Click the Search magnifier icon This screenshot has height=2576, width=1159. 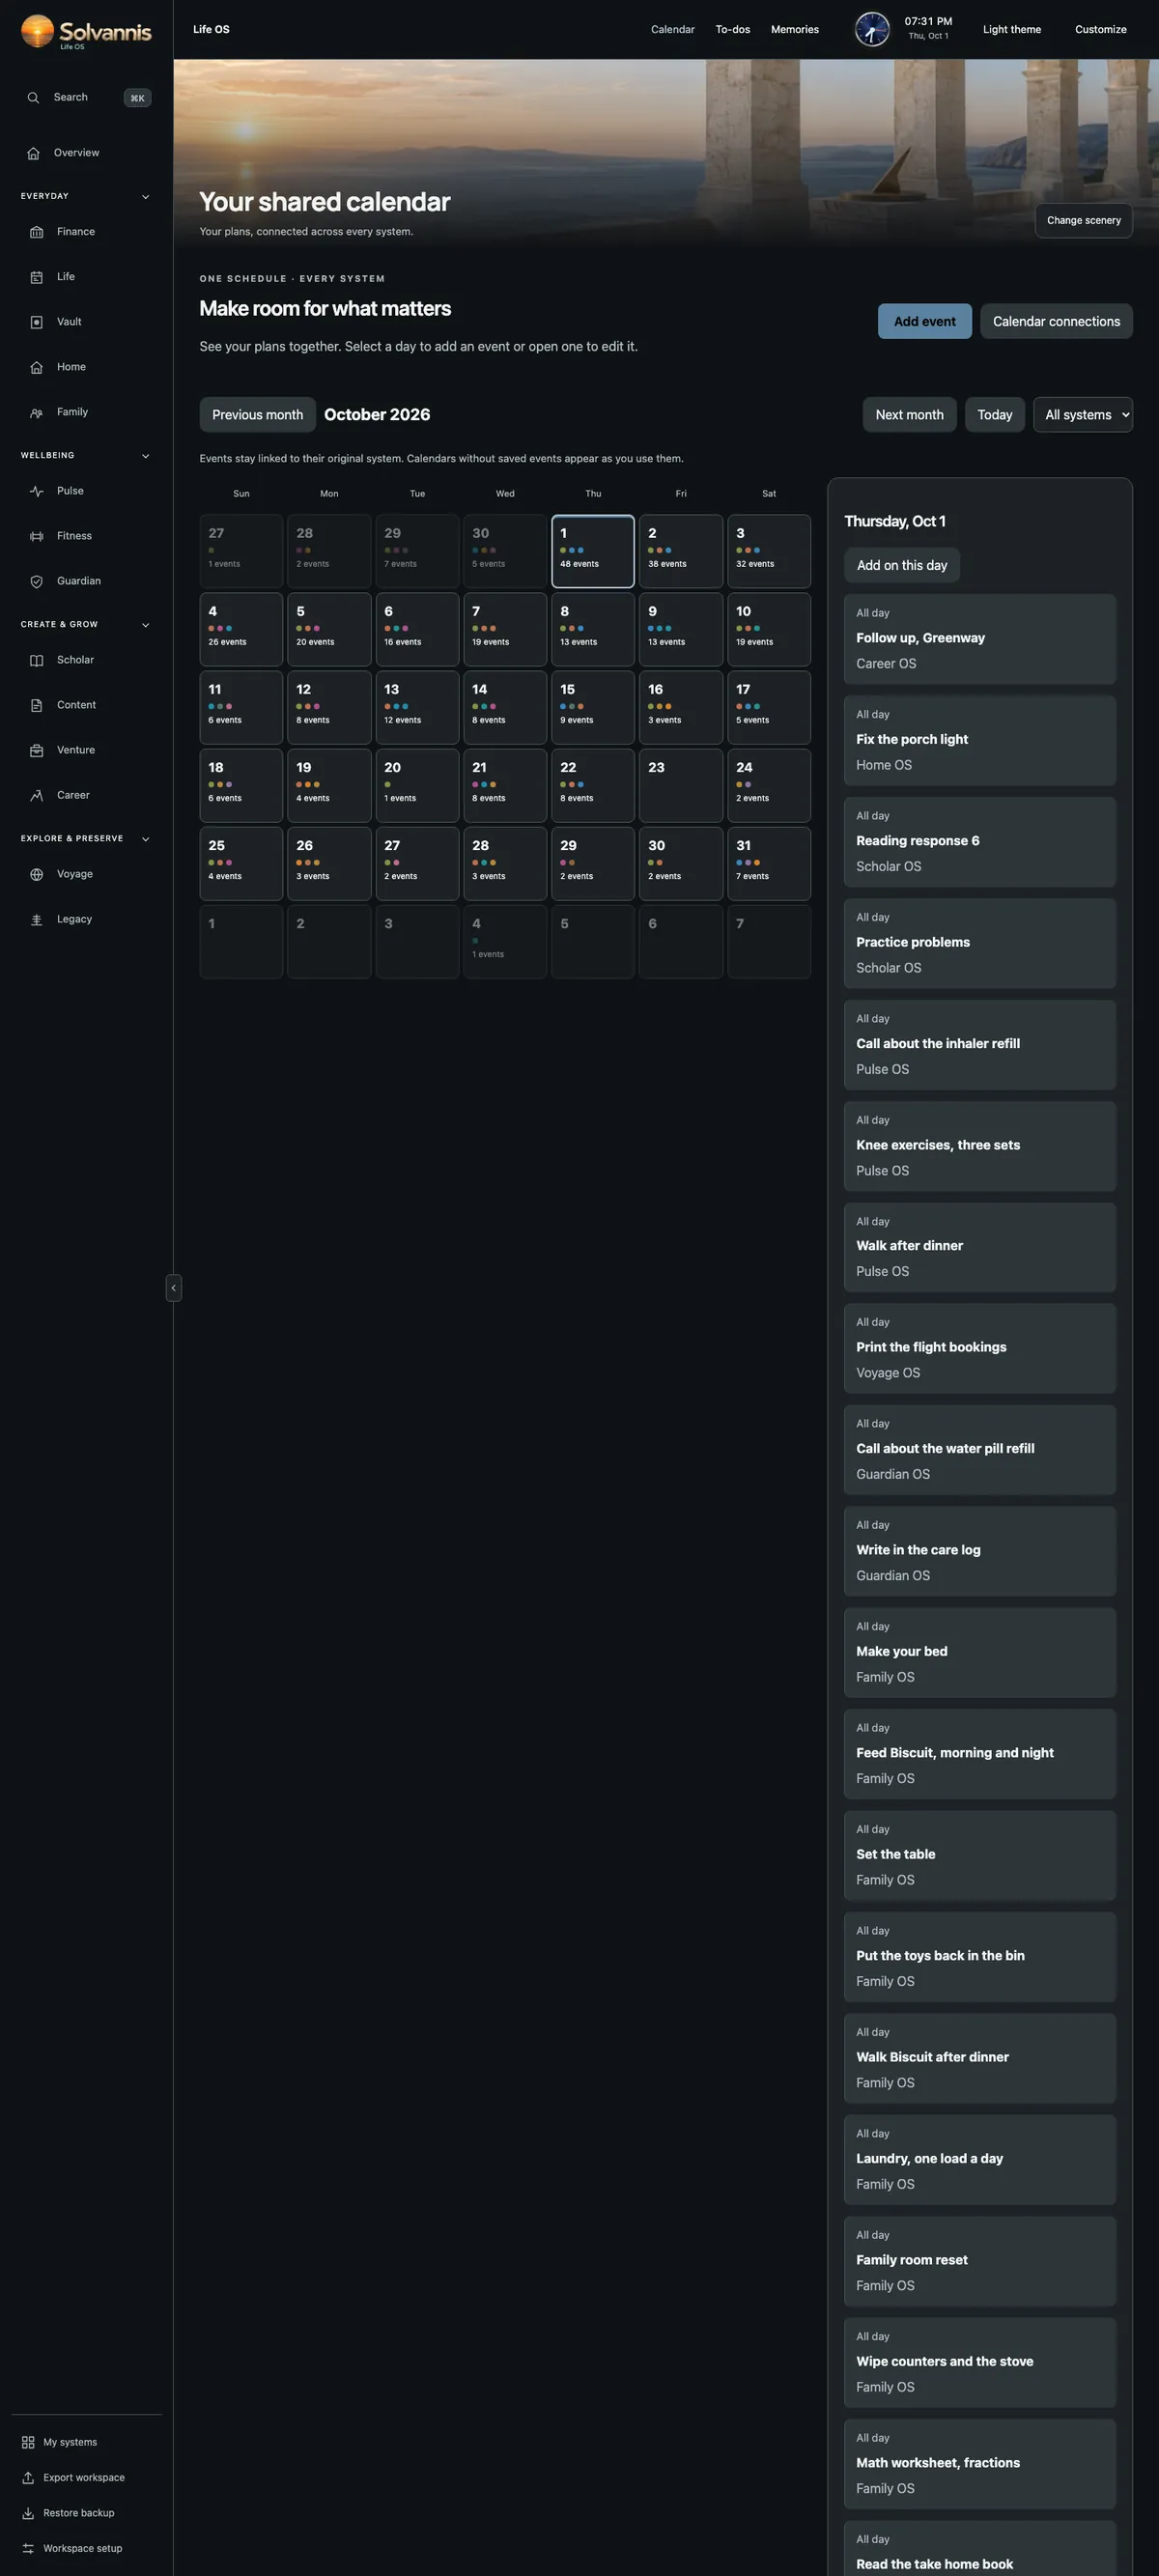(33, 98)
